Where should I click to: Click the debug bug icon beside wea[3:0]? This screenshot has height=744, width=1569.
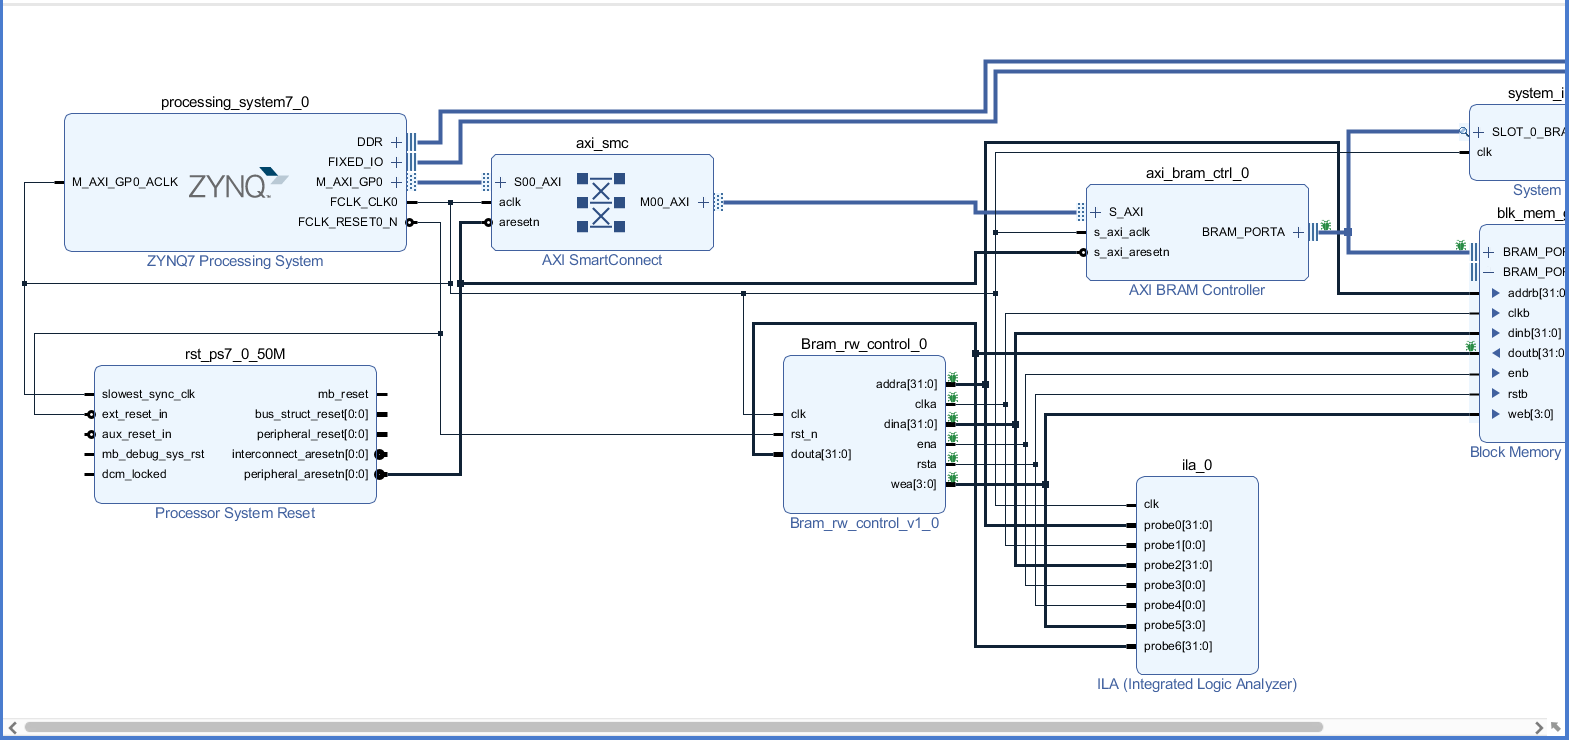pyautogui.click(x=952, y=478)
